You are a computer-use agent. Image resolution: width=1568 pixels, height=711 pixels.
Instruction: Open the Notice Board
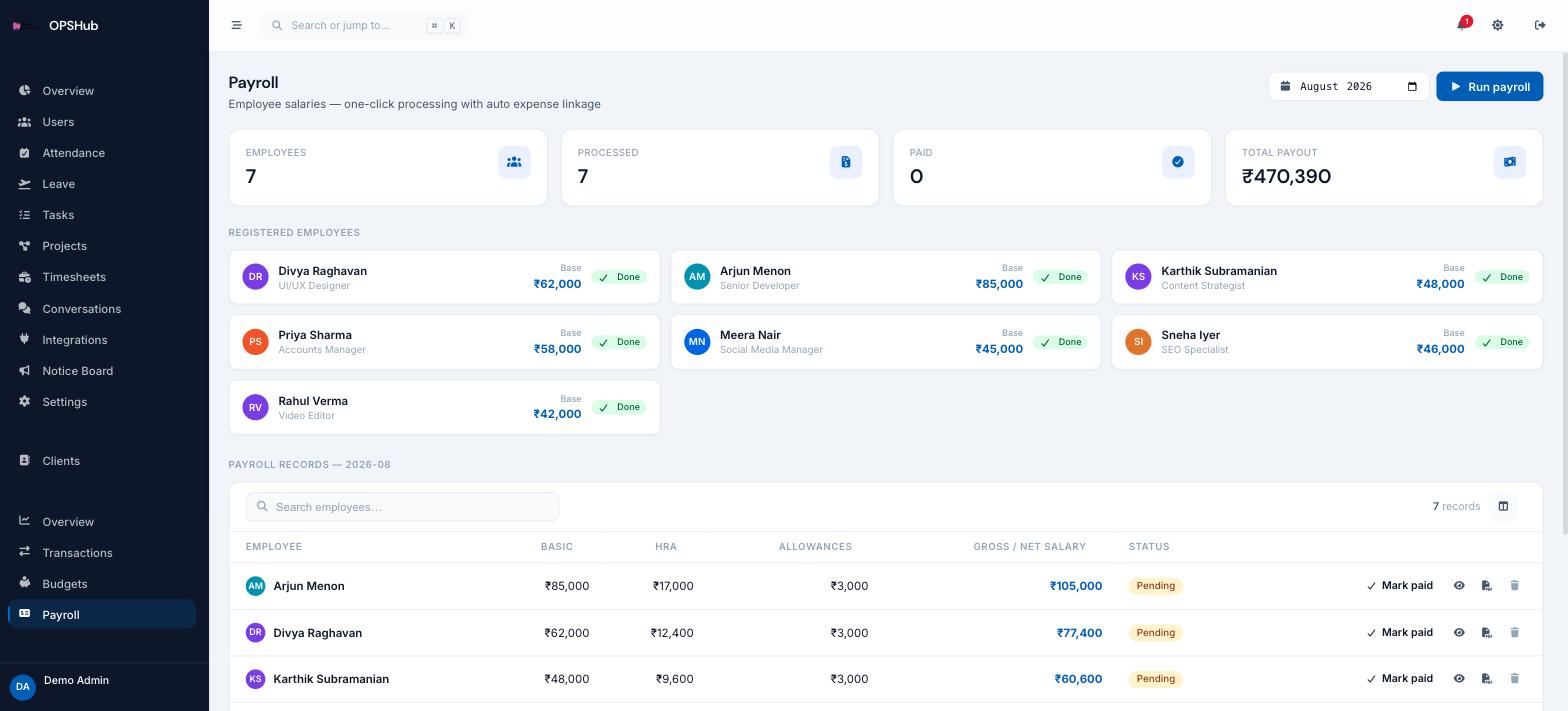tap(102, 371)
